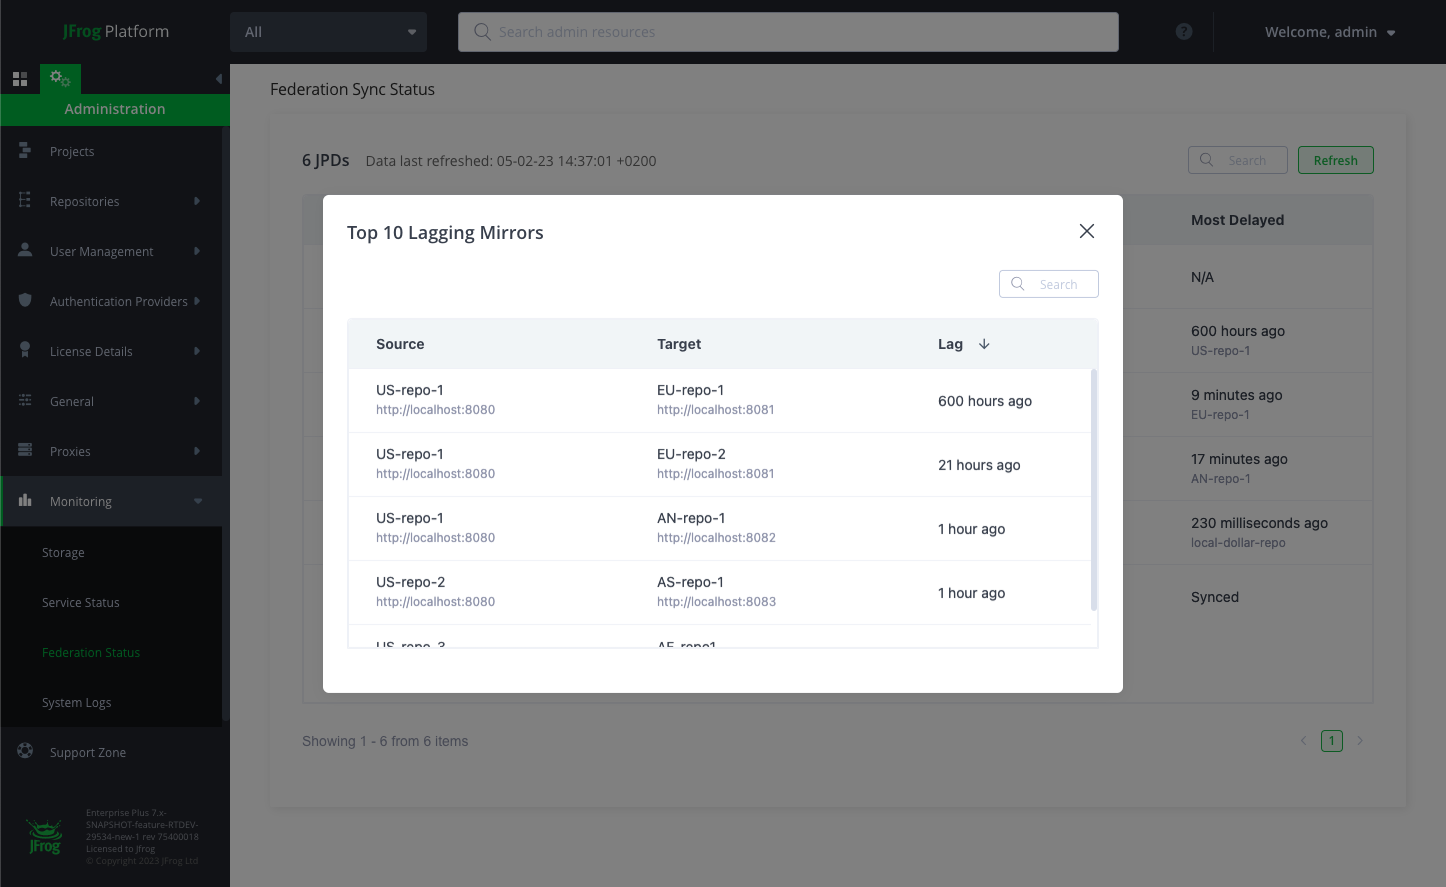Click the magnifier icon in the dialog search
The image size is (1446, 887).
[1018, 284]
